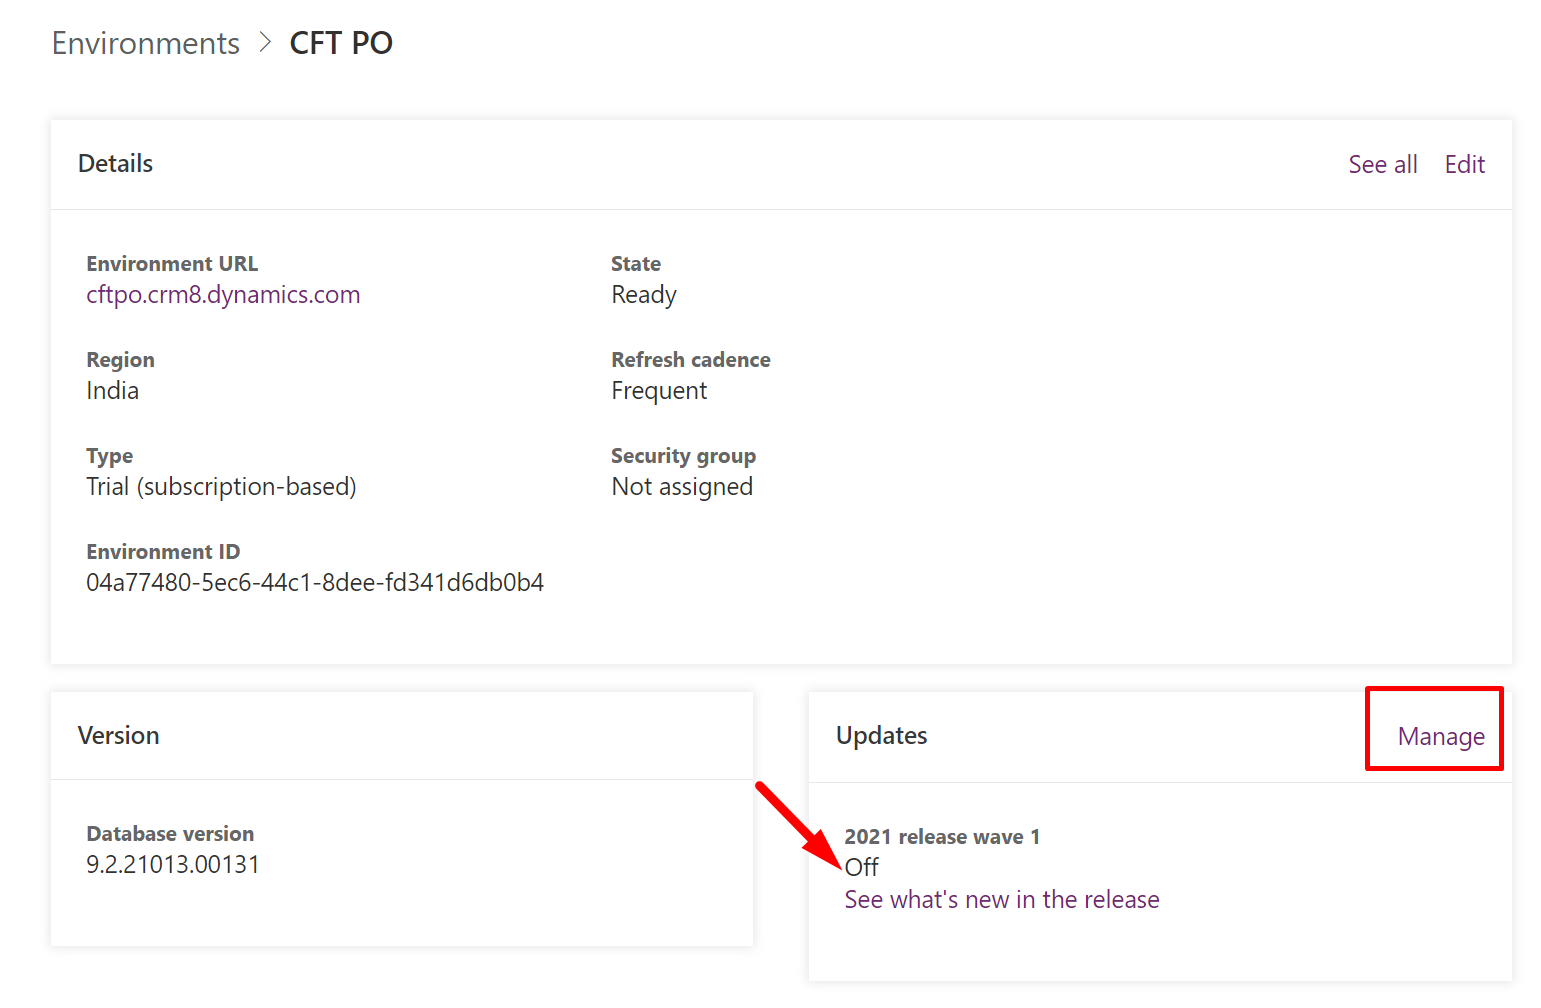
Task: Click the Updates card heading
Action: (x=881, y=736)
